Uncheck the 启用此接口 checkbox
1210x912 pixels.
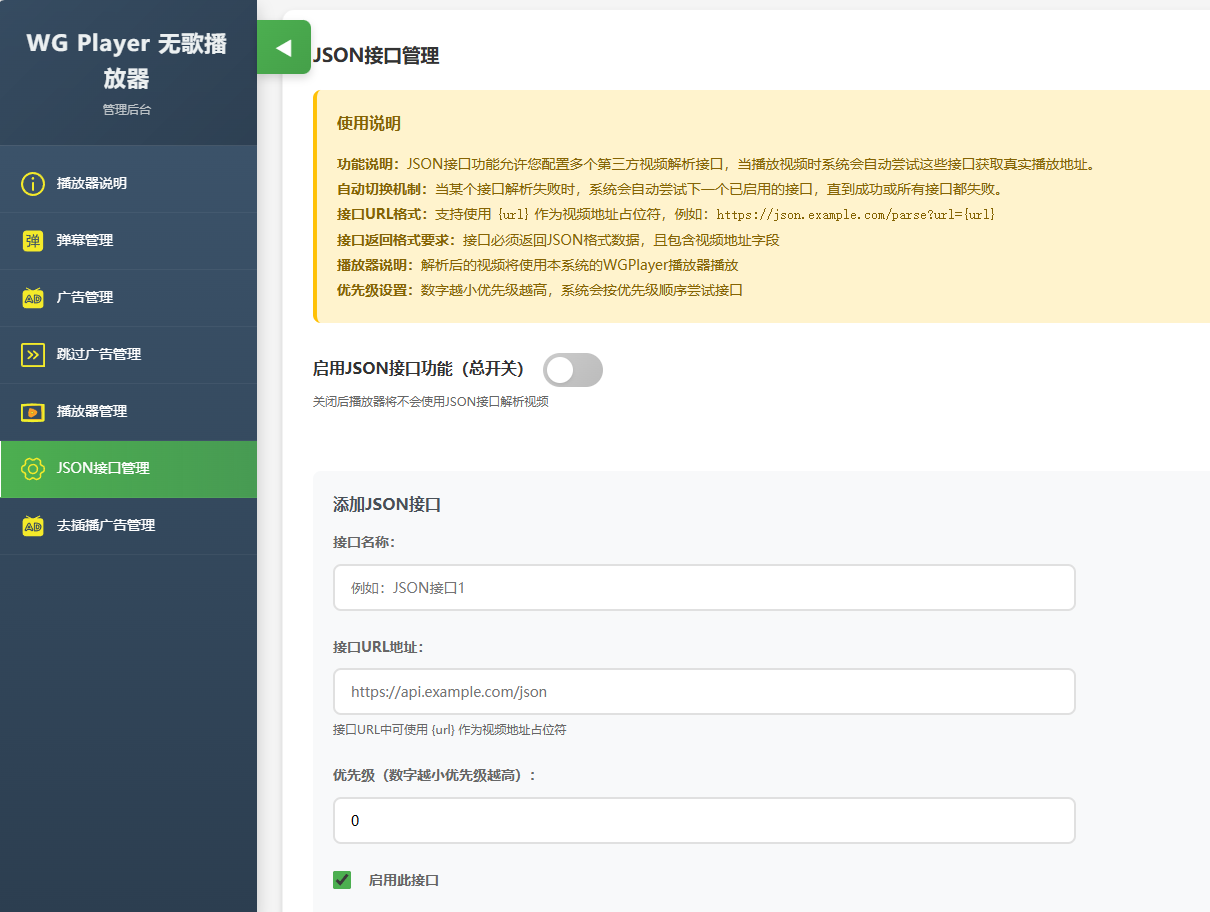tap(342, 879)
